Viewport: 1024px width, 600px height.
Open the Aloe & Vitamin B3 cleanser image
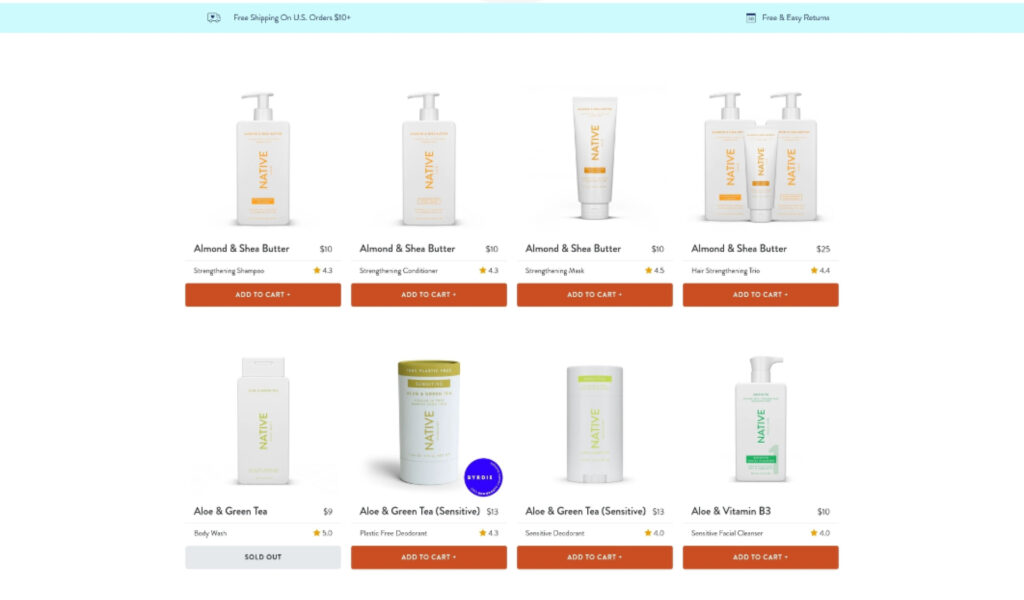[x=761, y=418]
